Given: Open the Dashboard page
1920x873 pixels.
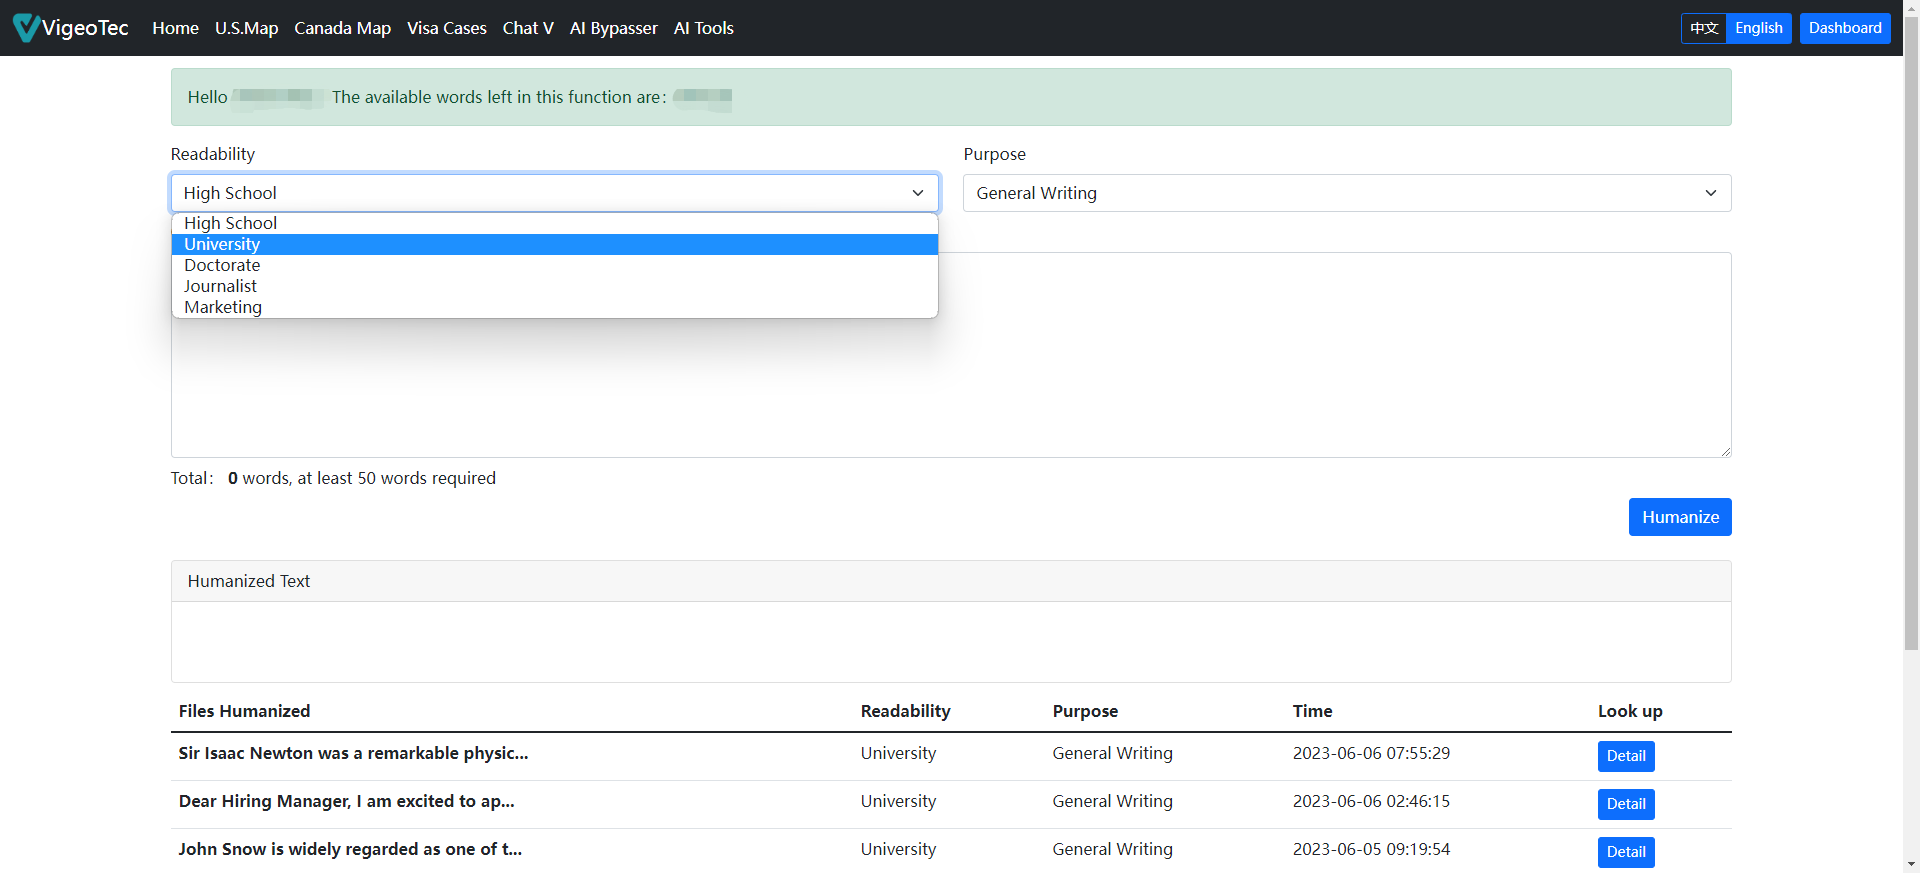Looking at the screenshot, I should [1844, 28].
